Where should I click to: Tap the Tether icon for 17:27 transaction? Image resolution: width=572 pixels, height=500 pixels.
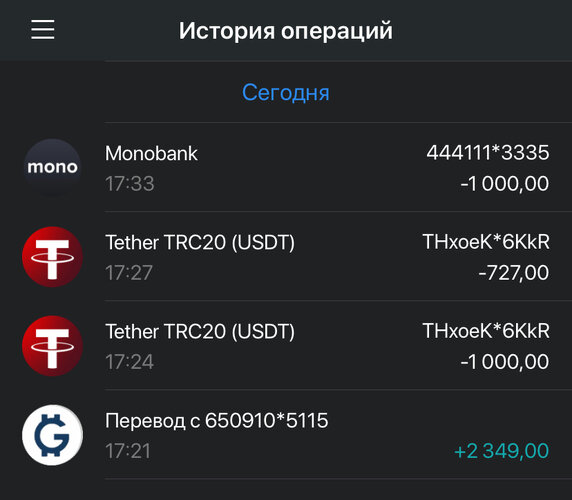click(x=53, y=257)
